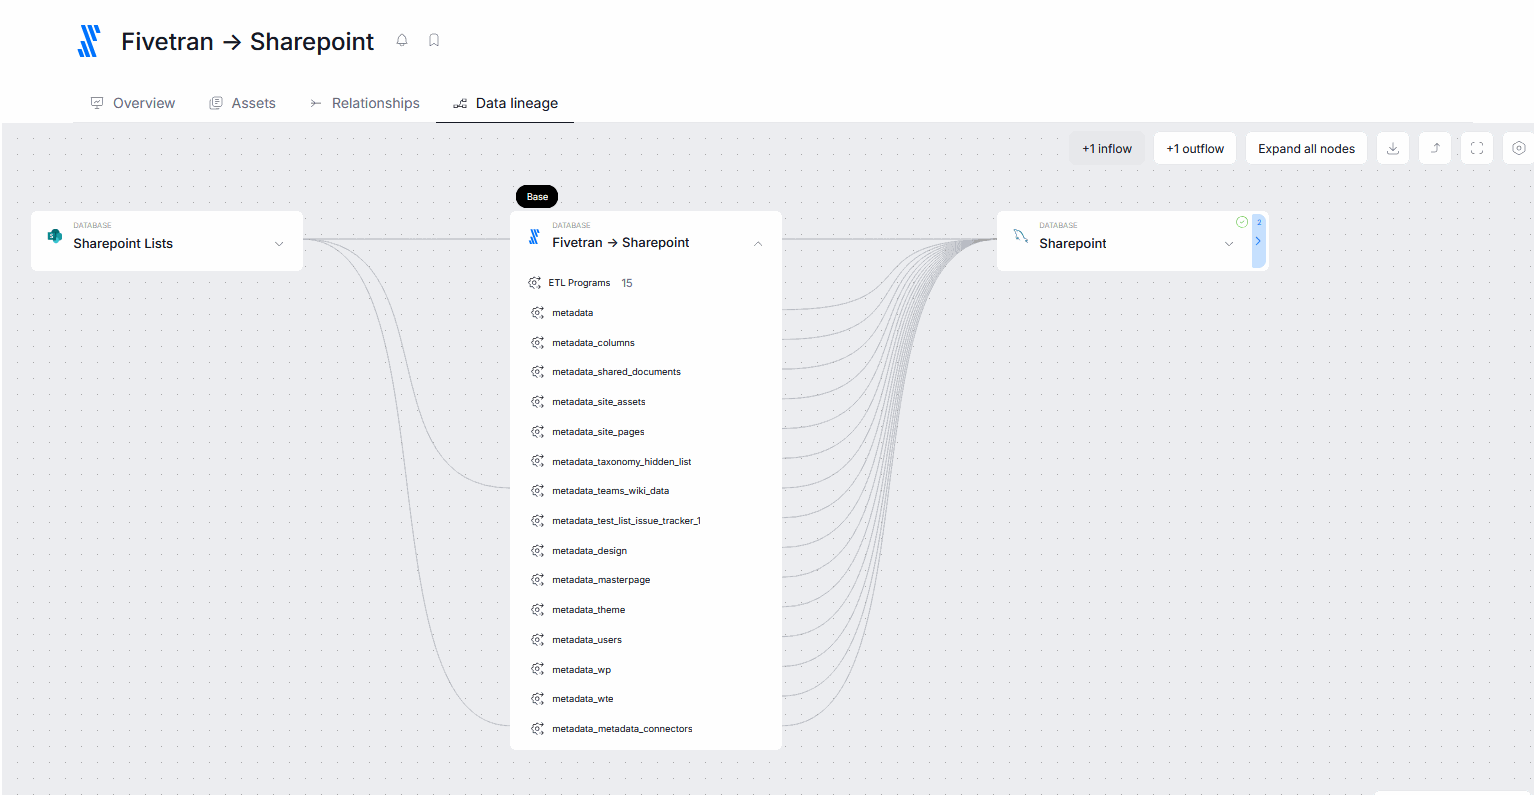
Task: Expand downstream from Sharepoint blue arrow
Action: 1258,241
